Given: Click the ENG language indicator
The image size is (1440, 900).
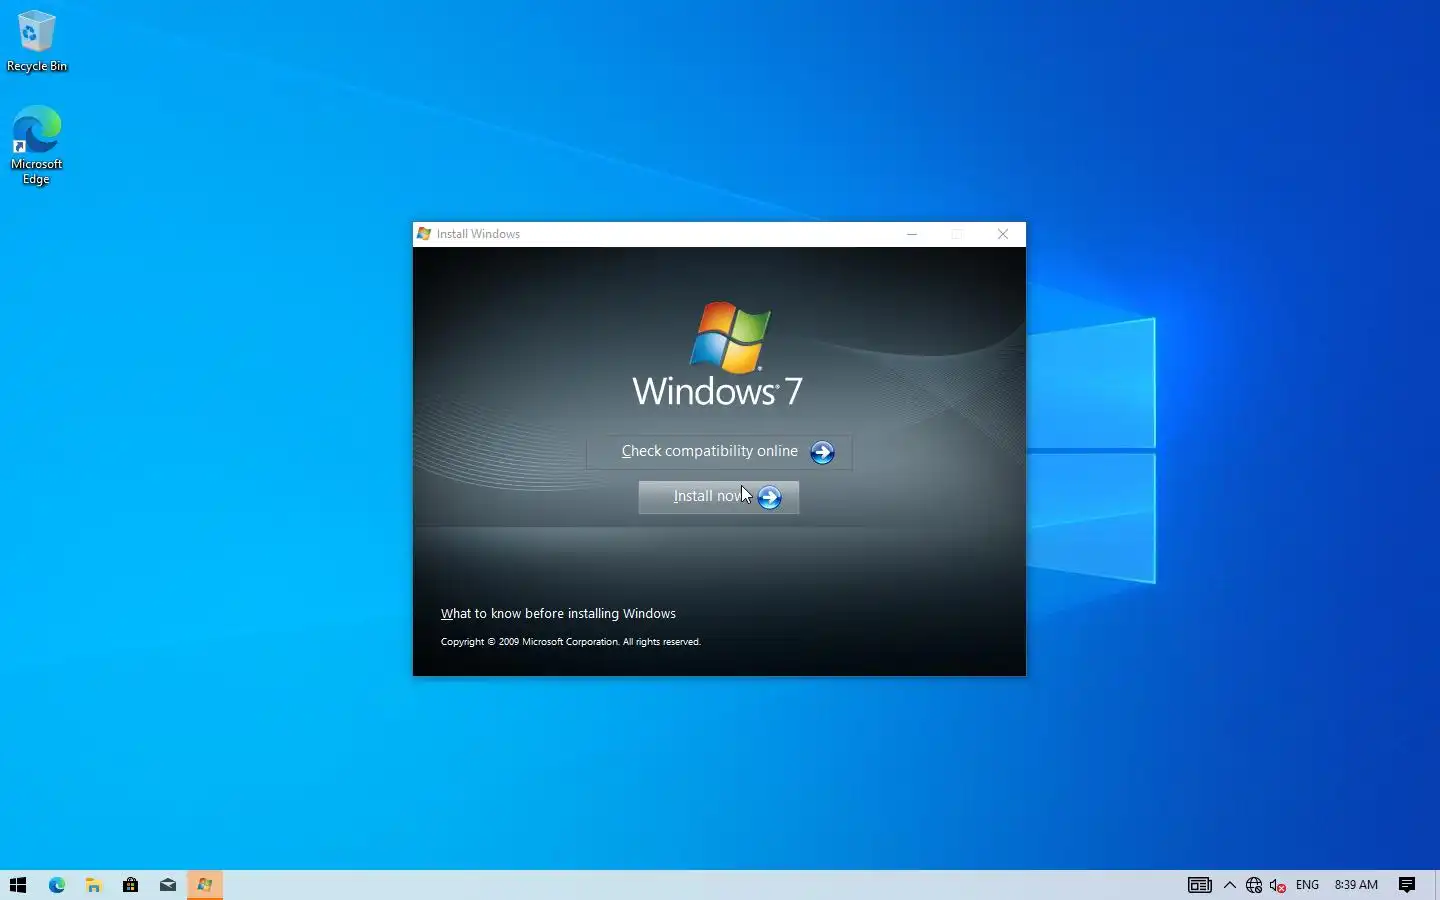Looking at the screenshot, I should 1307,885.
